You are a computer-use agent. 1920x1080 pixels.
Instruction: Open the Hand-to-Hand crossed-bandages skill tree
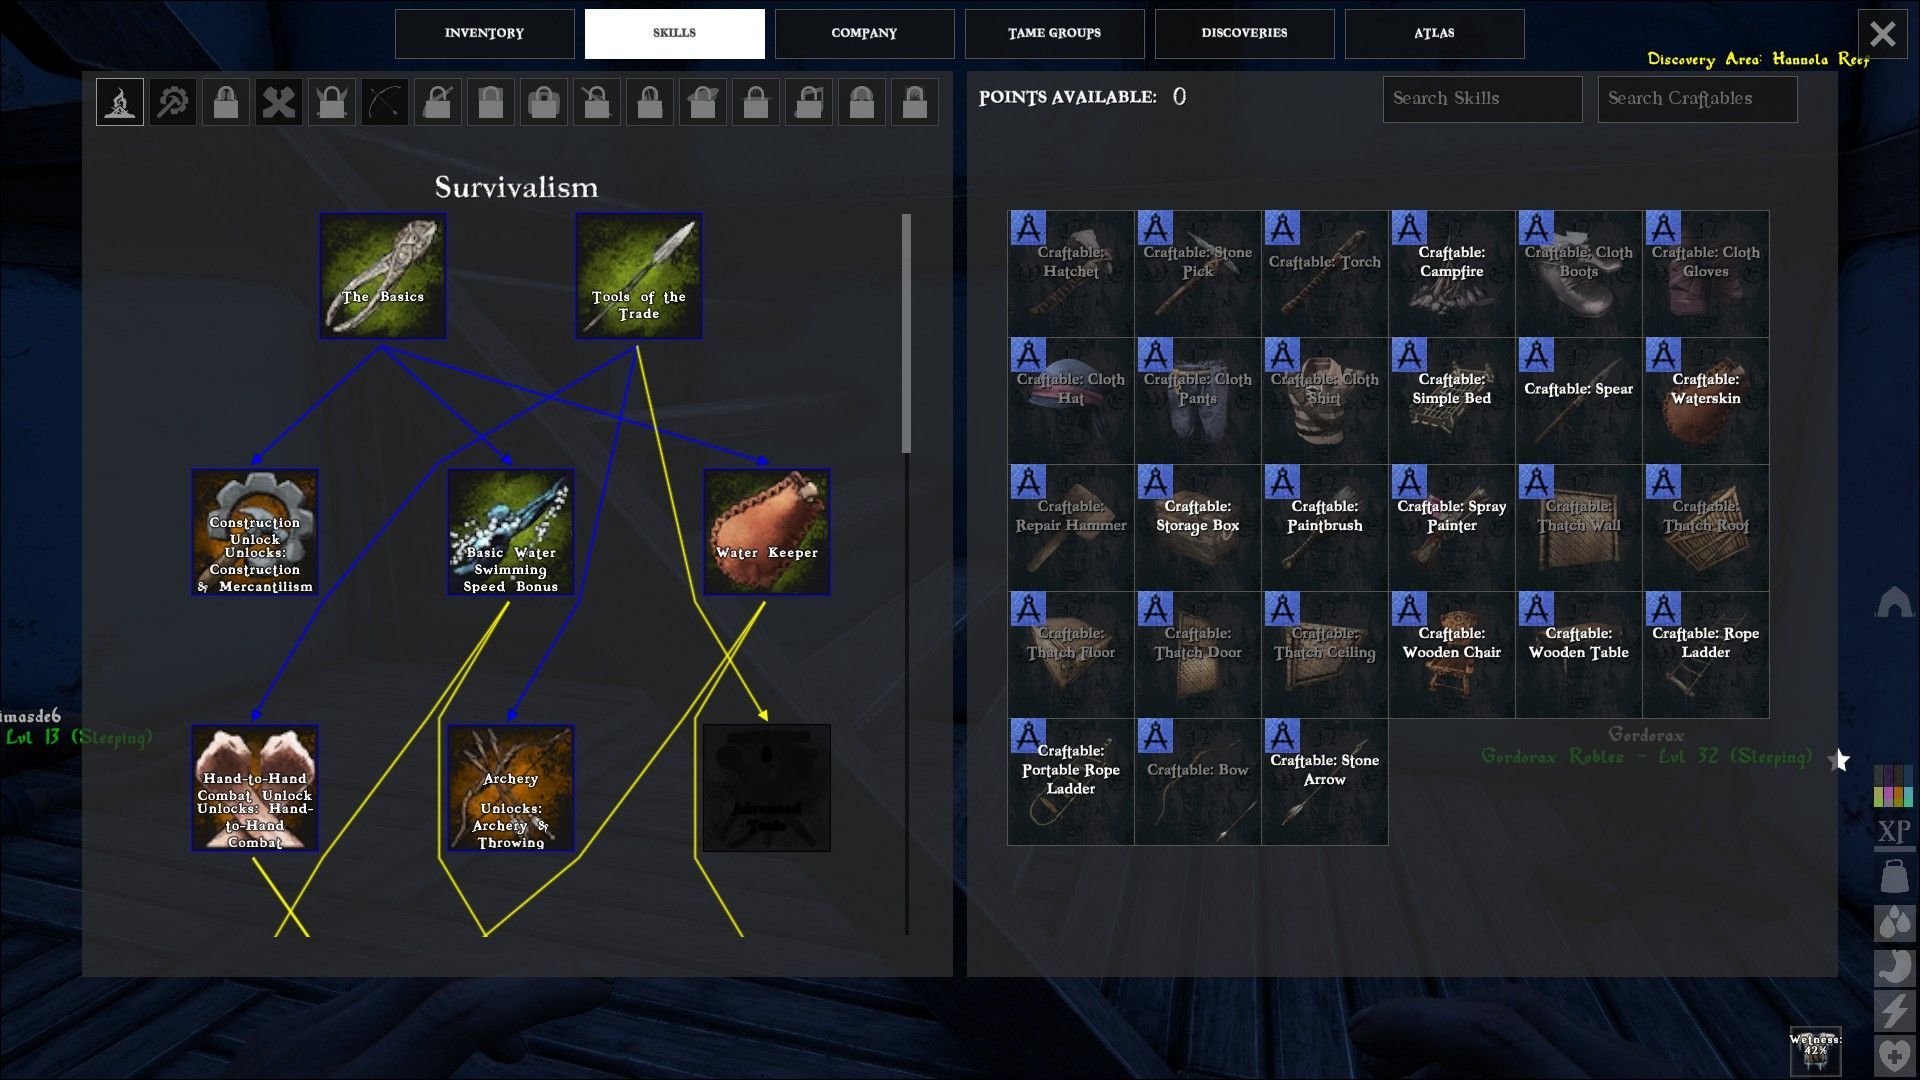[279, 102]
